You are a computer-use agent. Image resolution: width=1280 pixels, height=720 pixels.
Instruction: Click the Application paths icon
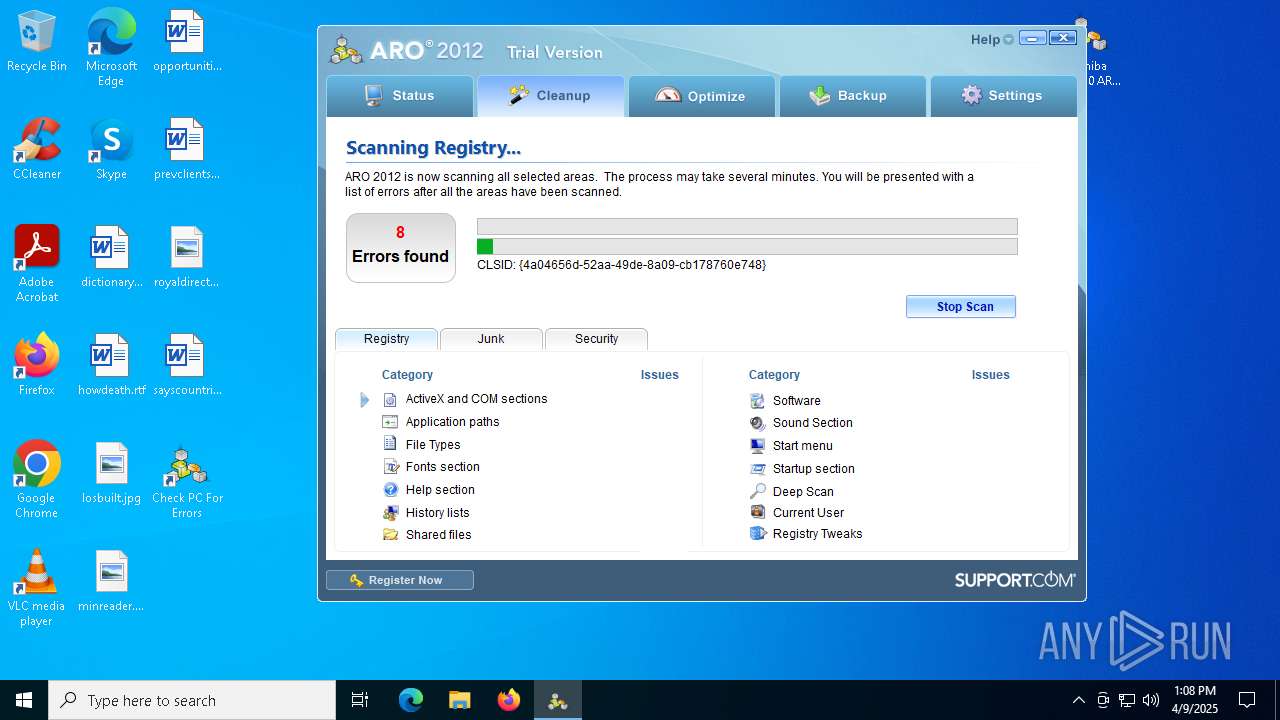tap(390, 422)
